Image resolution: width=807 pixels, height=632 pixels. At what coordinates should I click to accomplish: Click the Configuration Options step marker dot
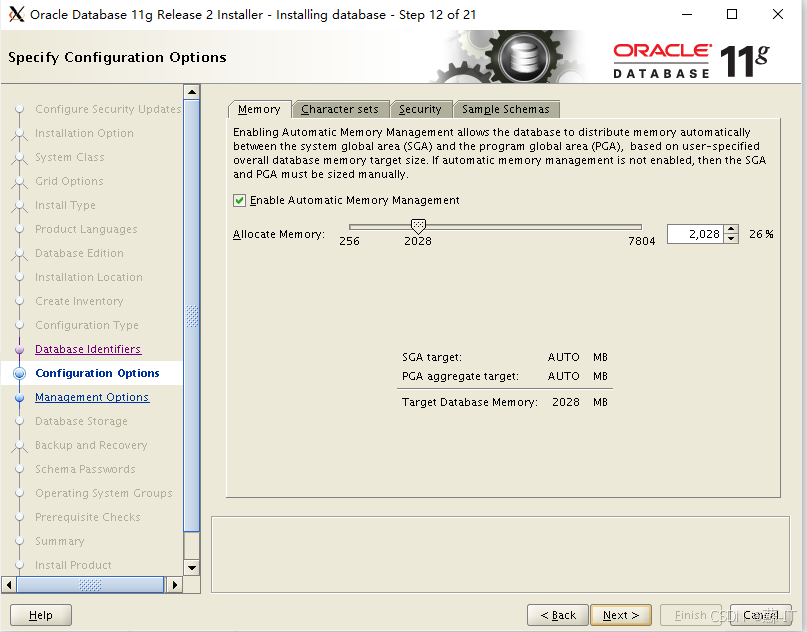click(x=19, y=373)
